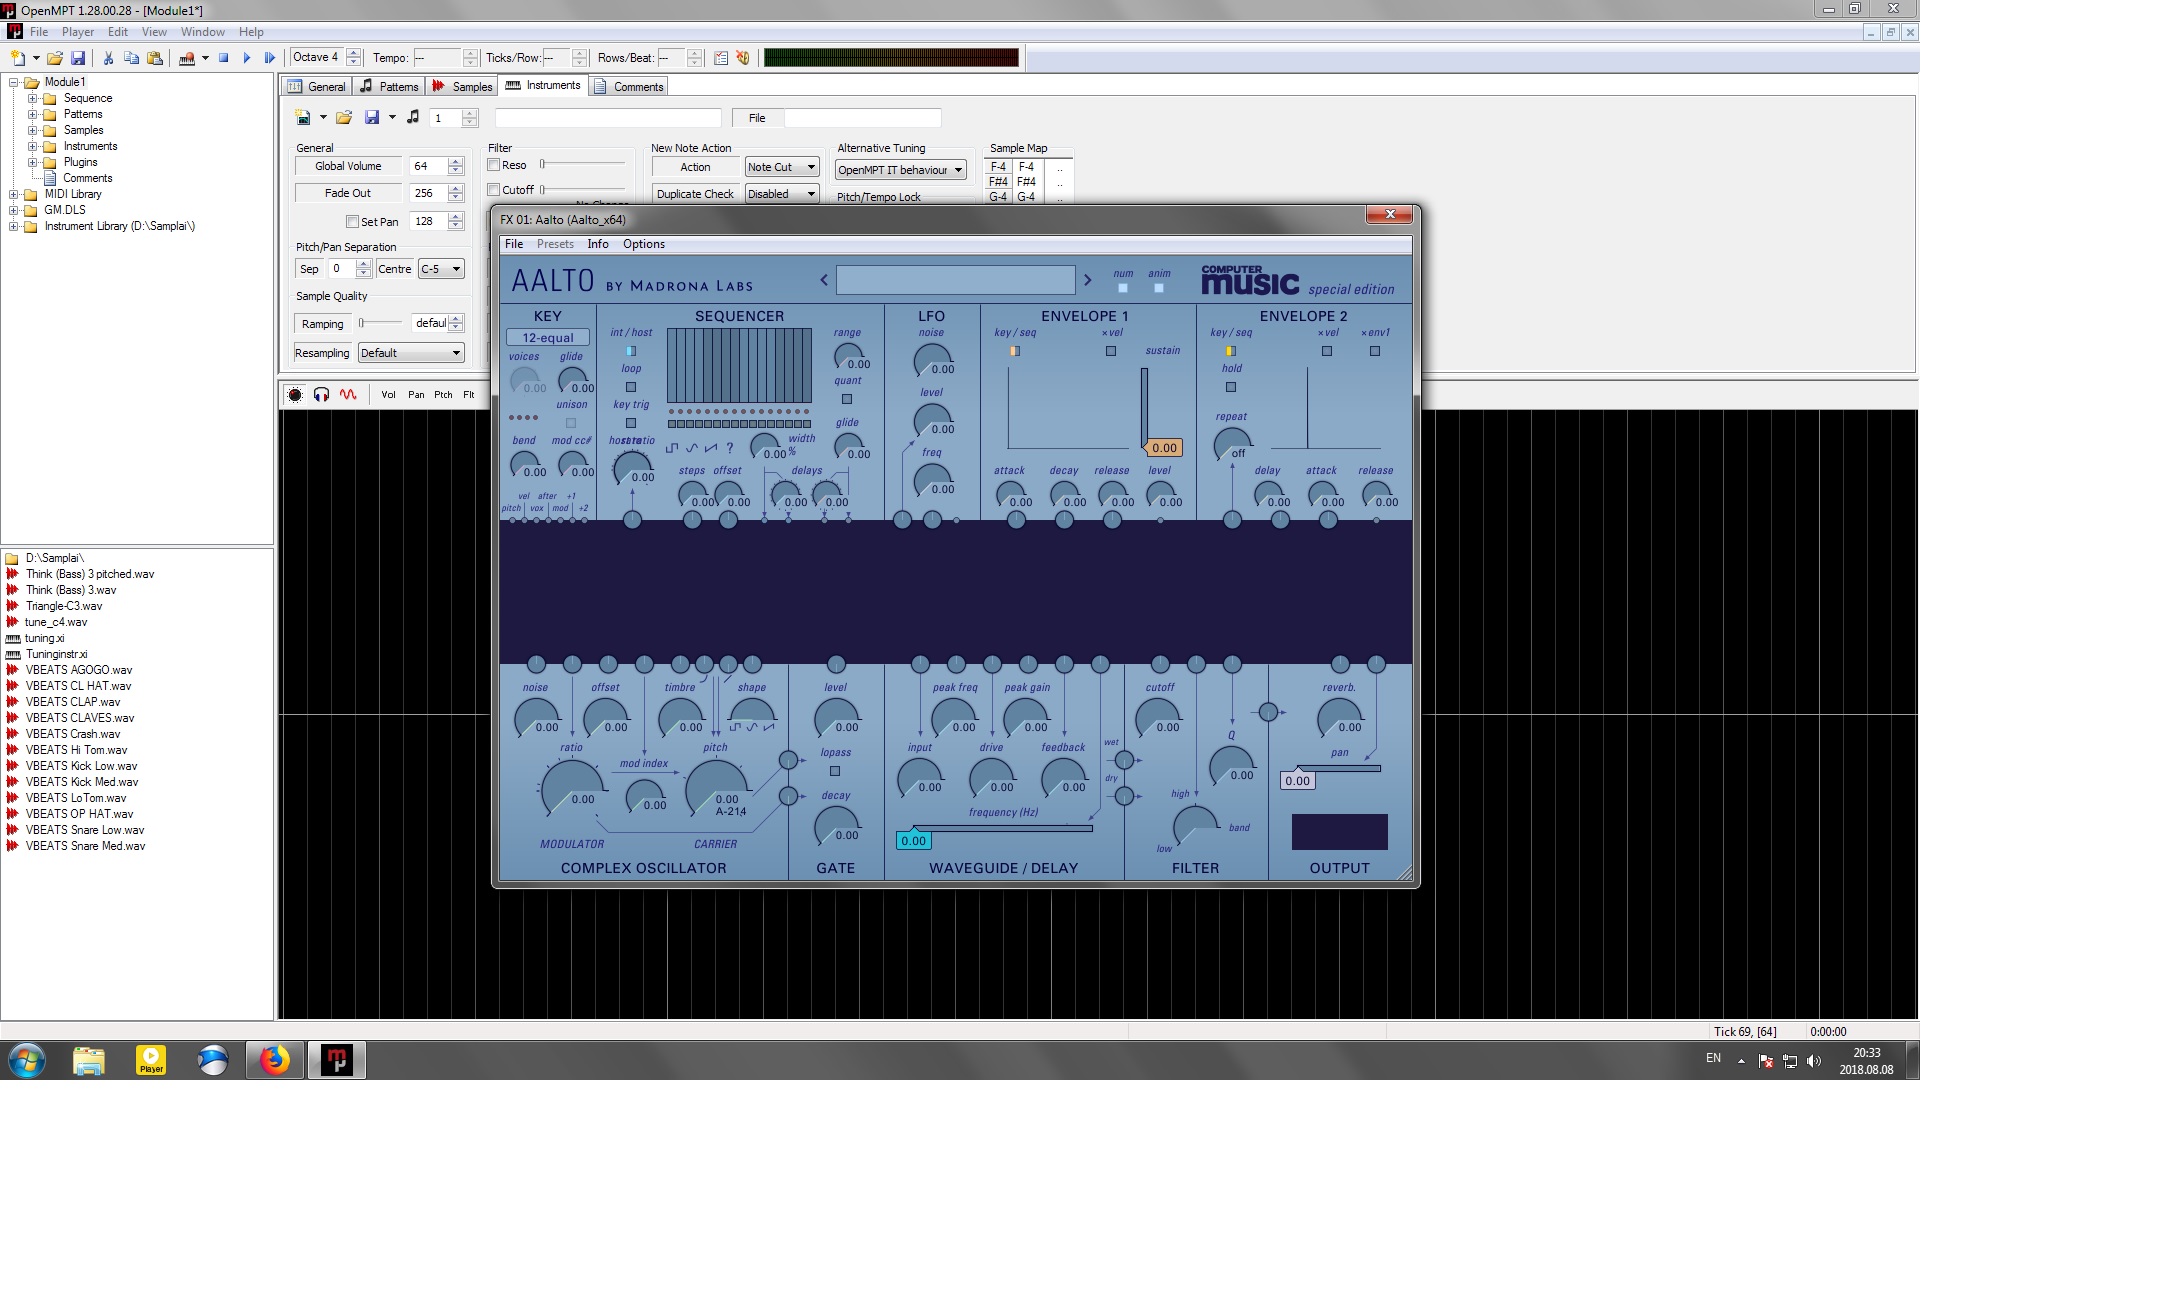Select the square wave sequencer shape icon
This screenshot has width=2178, height=1316.
[x=672, y=447]
